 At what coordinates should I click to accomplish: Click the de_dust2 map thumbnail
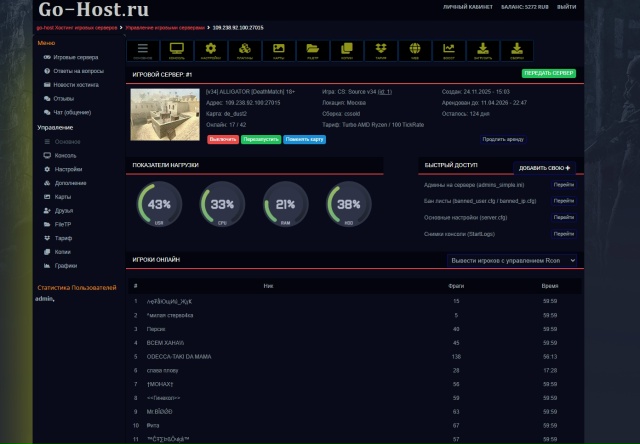click(x=165, y=115)
